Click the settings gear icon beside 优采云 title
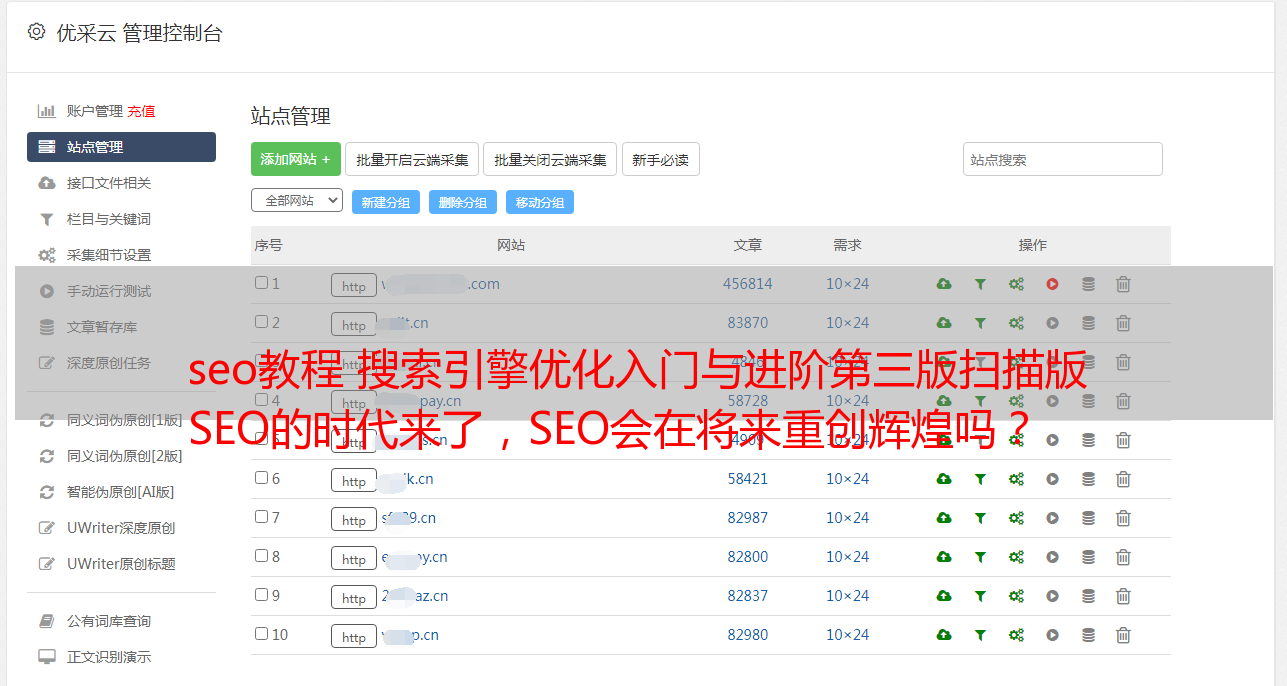This screenshot has width=1287, height=686. click(37, 32)
